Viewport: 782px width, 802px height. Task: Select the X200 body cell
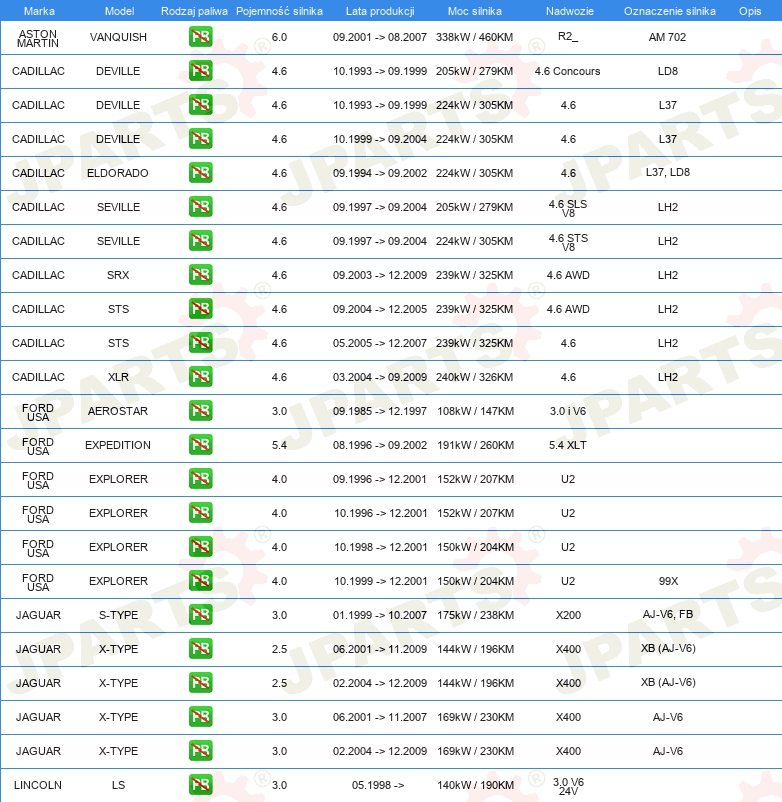(568, 615)
